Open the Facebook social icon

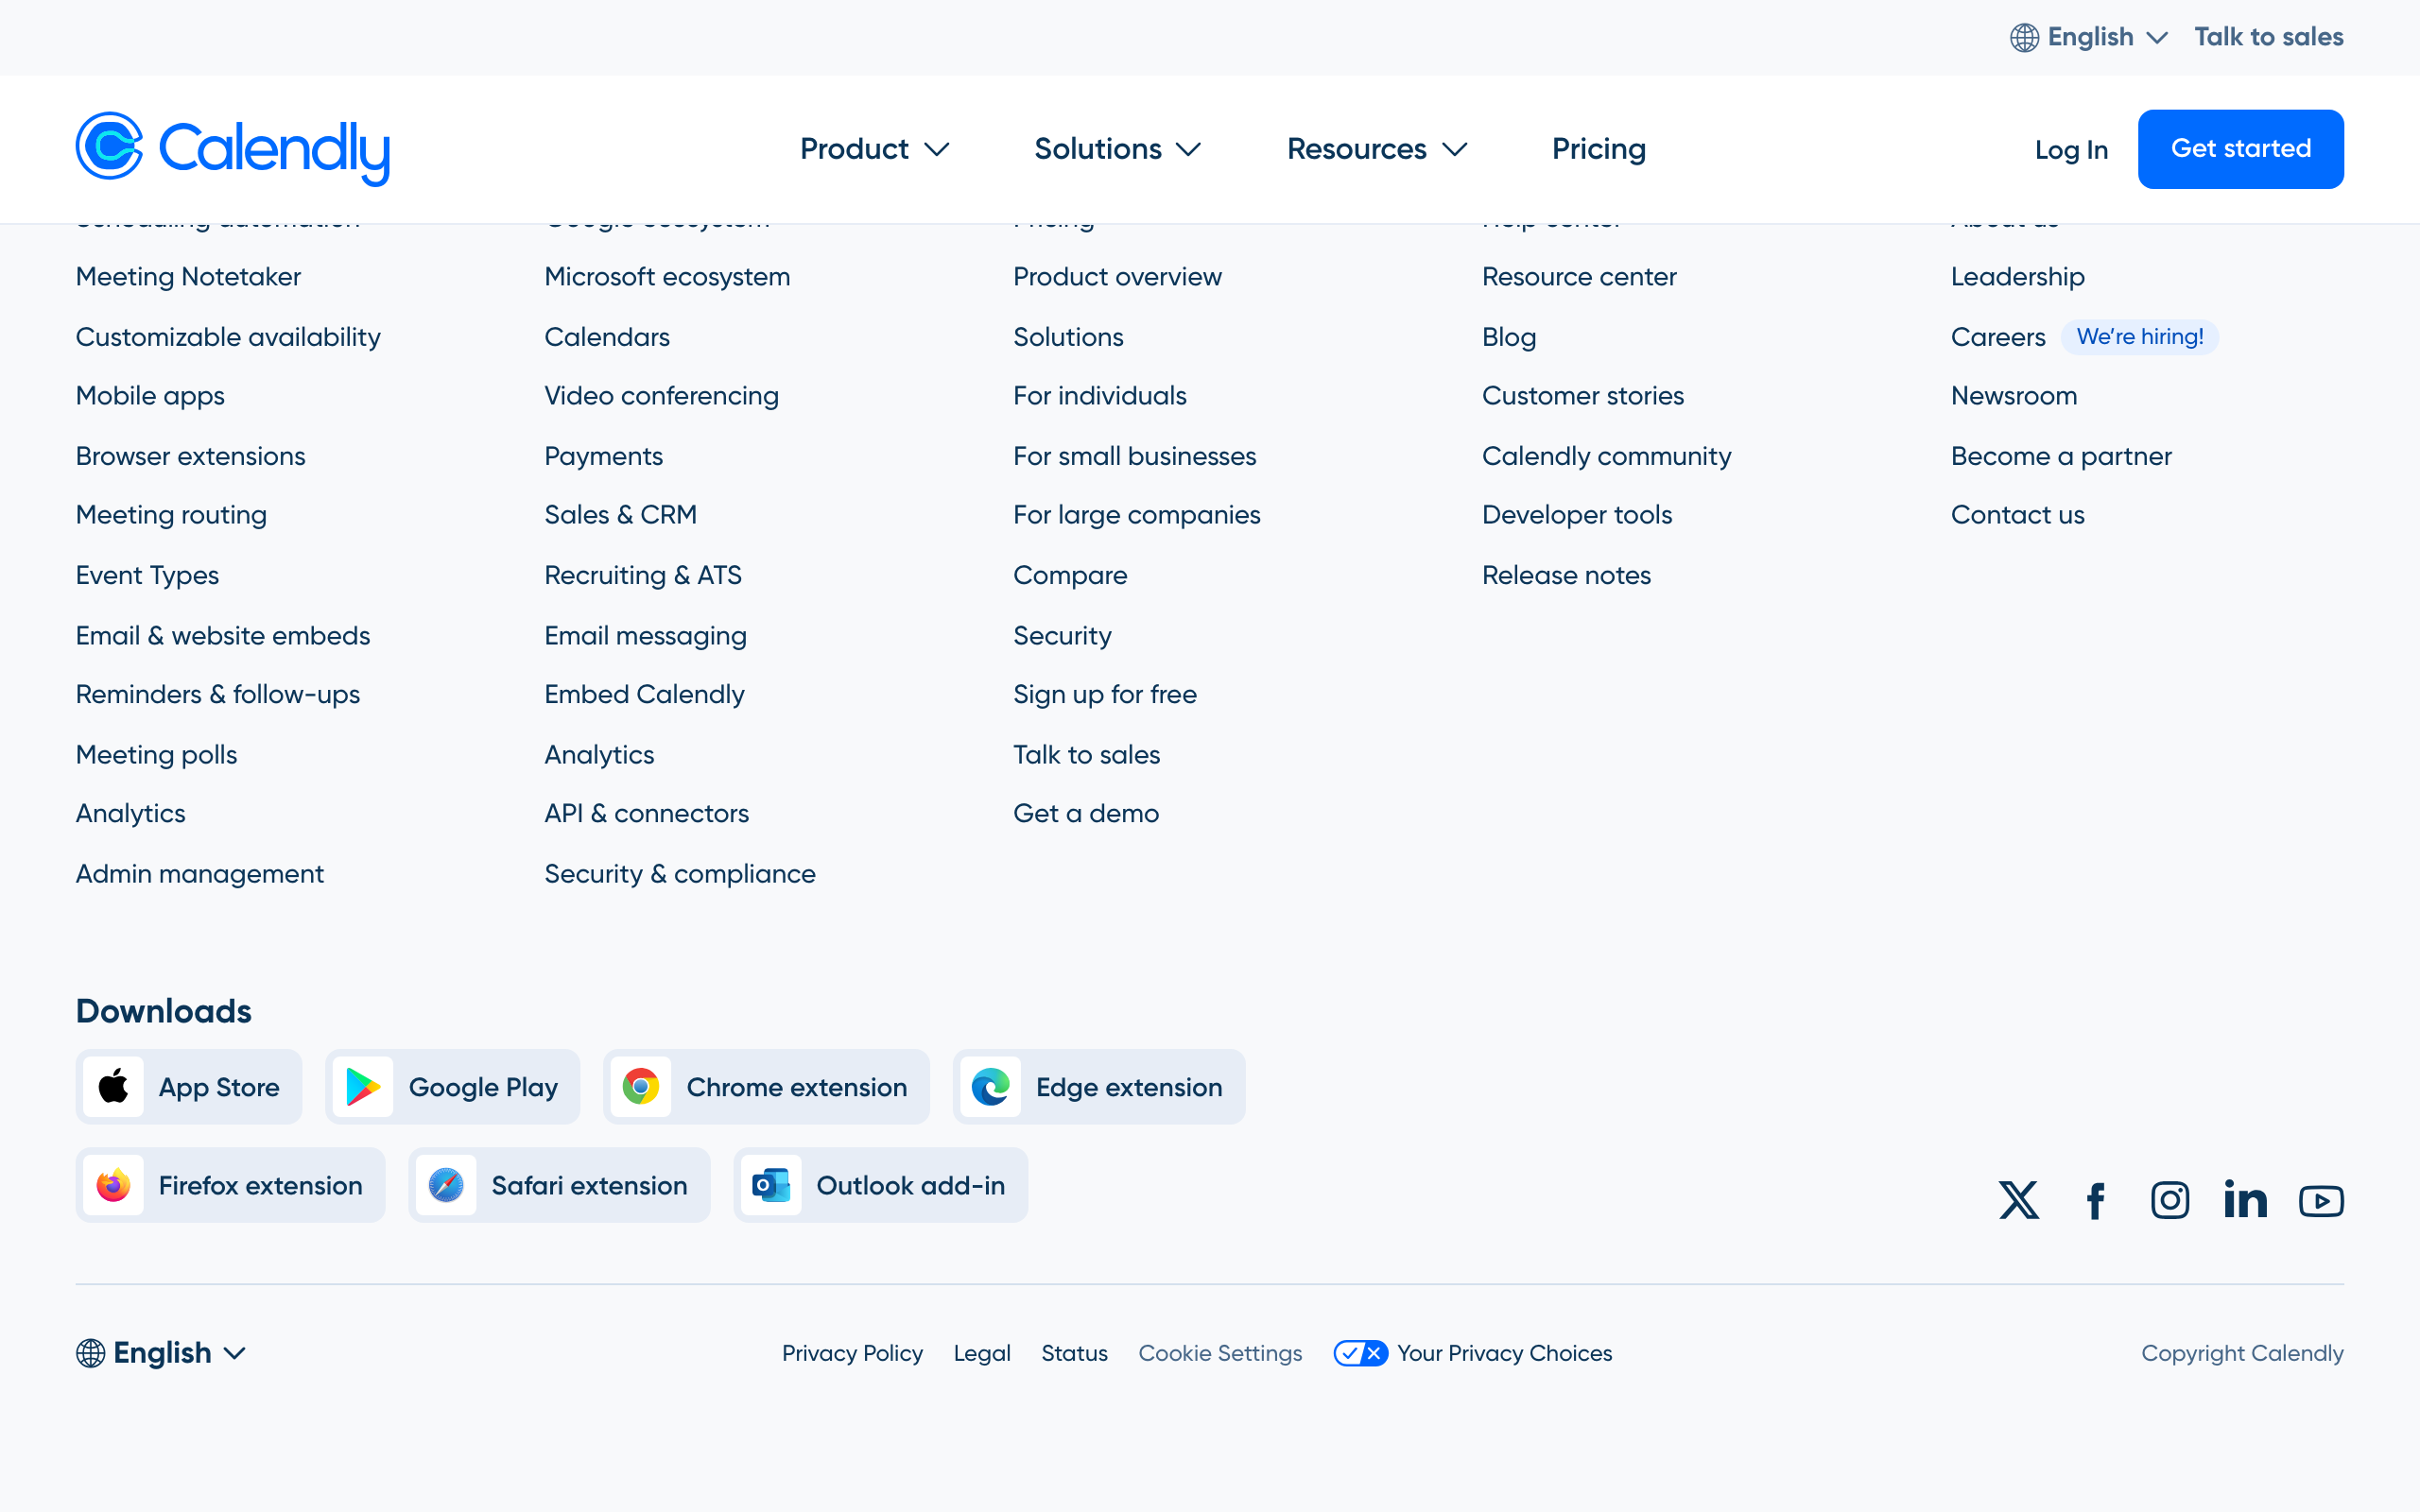click(2095, 1200)
